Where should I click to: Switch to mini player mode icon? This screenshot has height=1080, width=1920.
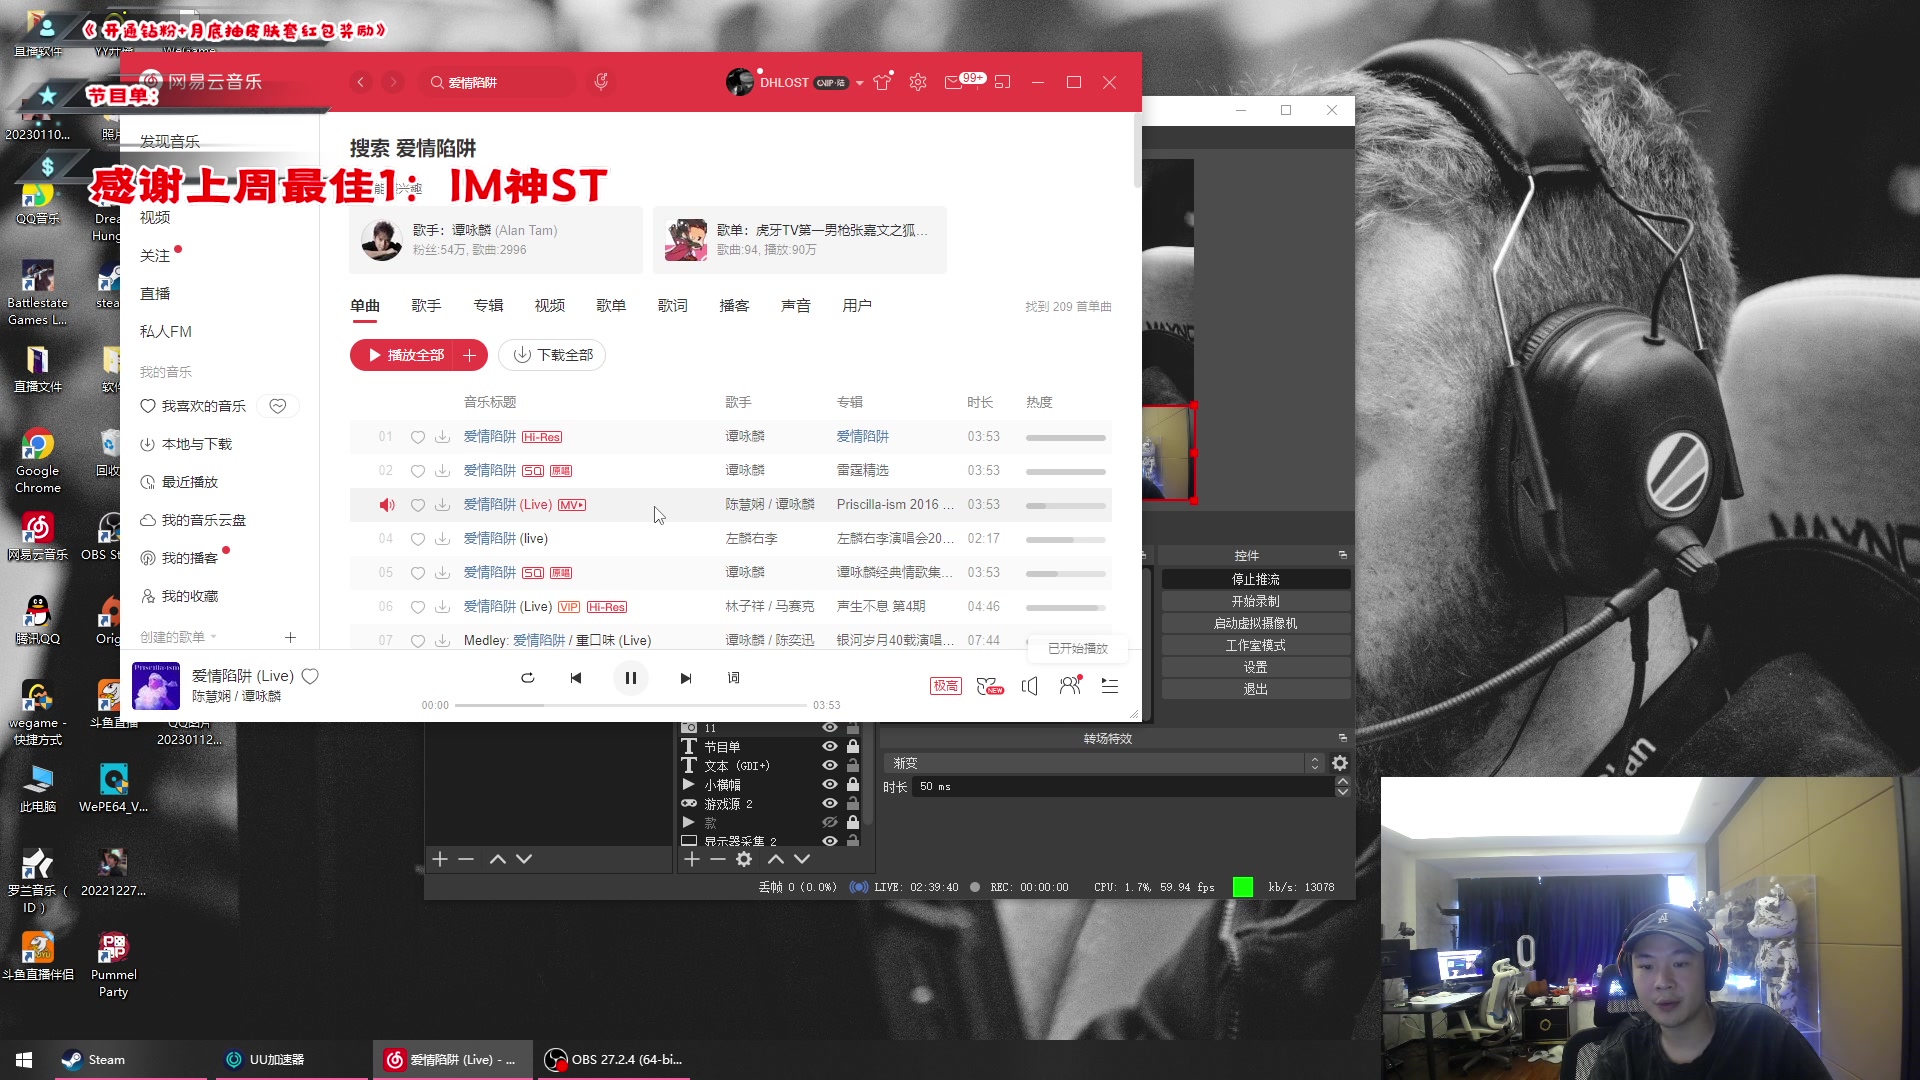[1003, 82]
